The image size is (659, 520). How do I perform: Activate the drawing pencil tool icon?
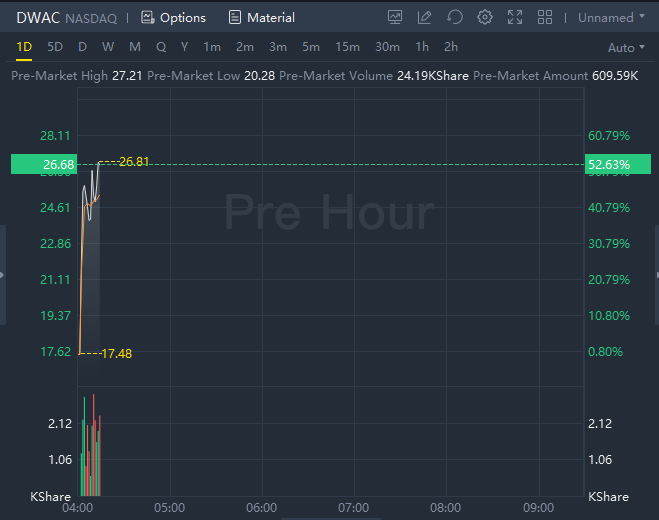coord(424,18)
